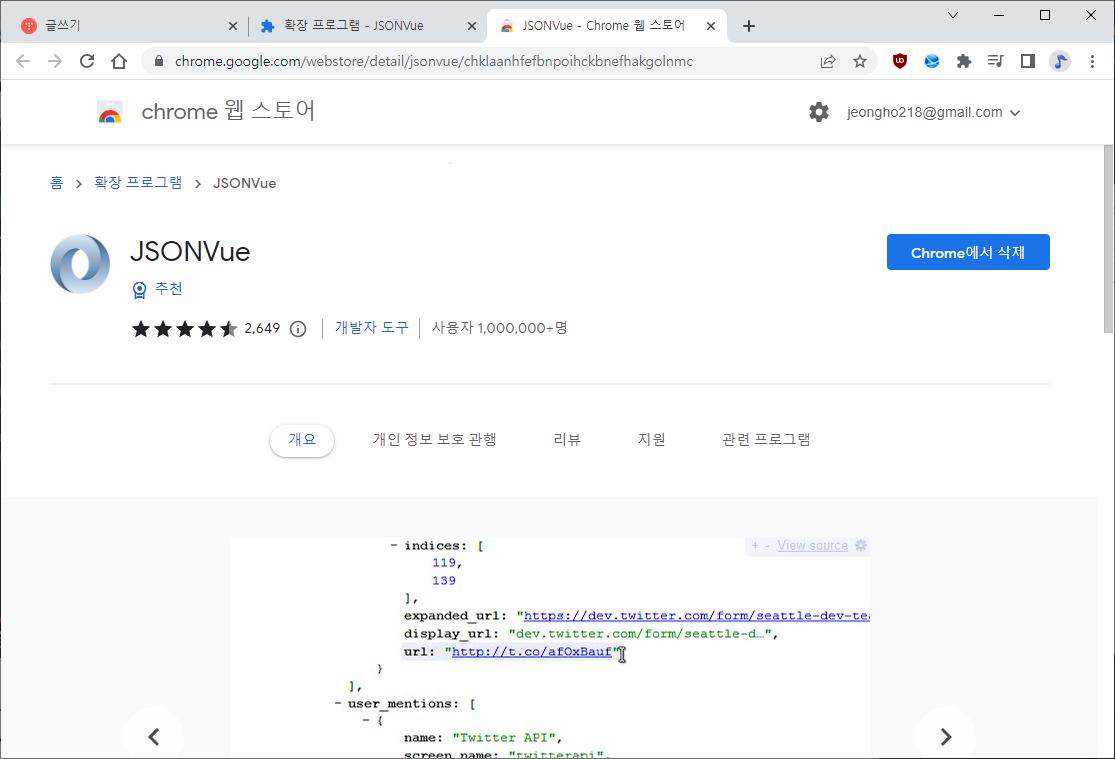Click the 2,649 ratings count

click(x=262, y=329)
